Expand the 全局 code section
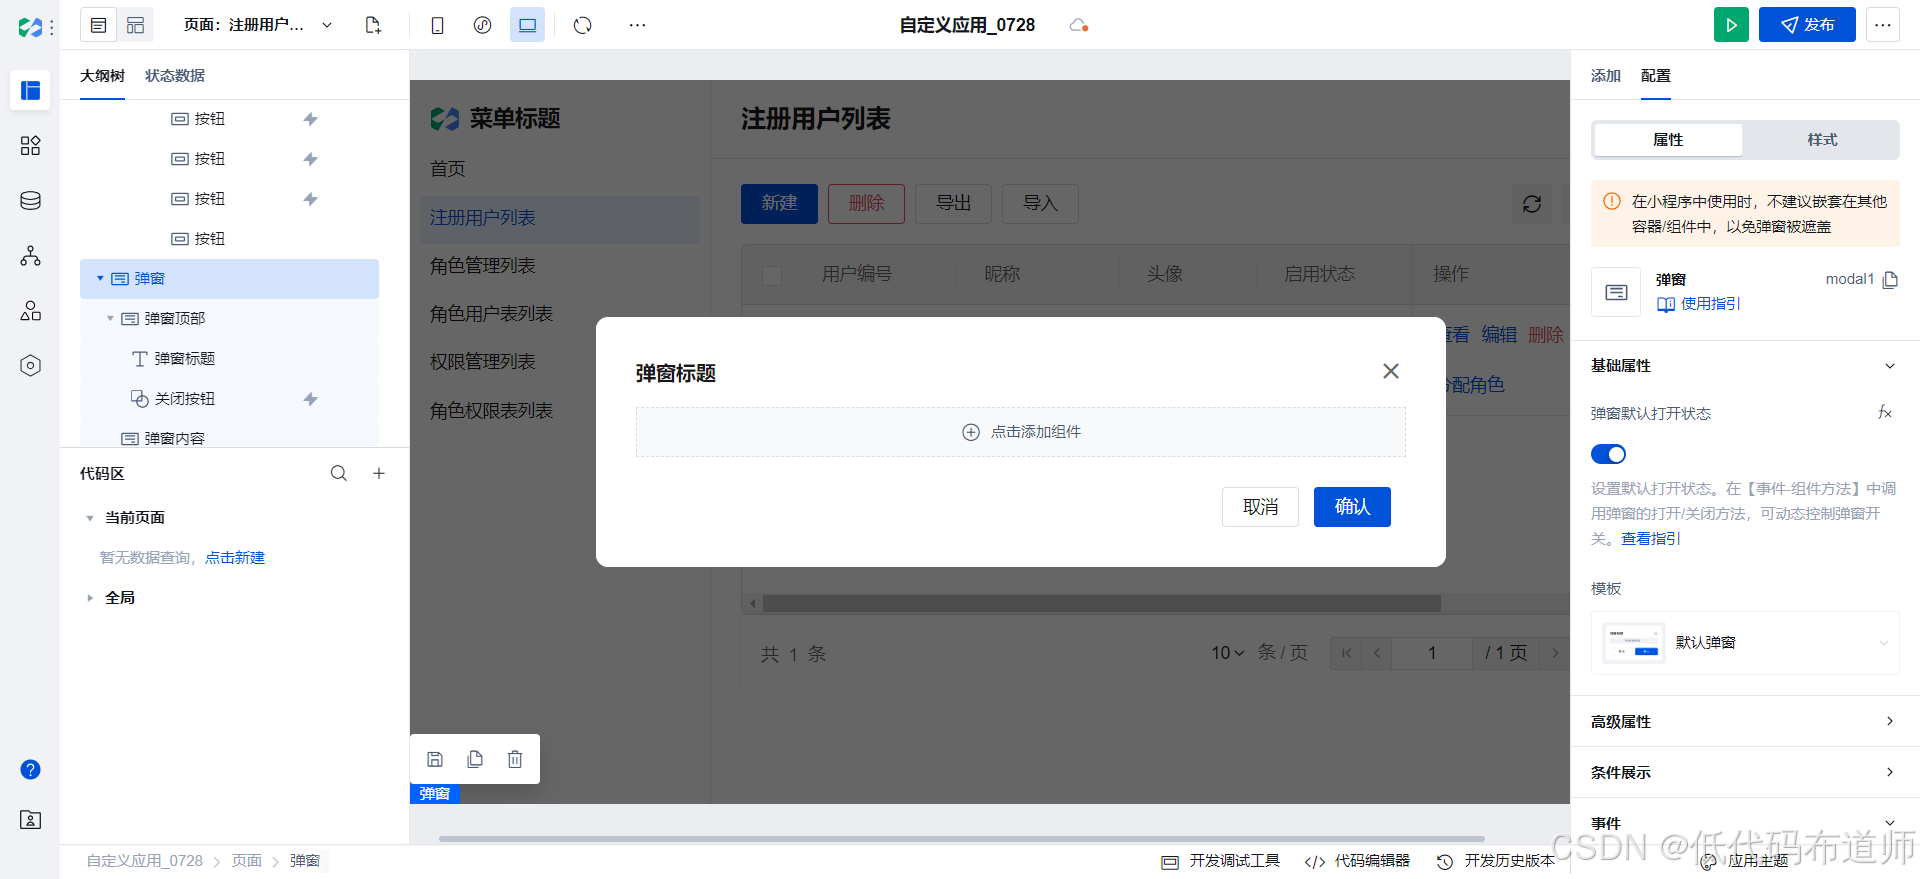This screenshot has height=879, width=1920. [90, 598]
